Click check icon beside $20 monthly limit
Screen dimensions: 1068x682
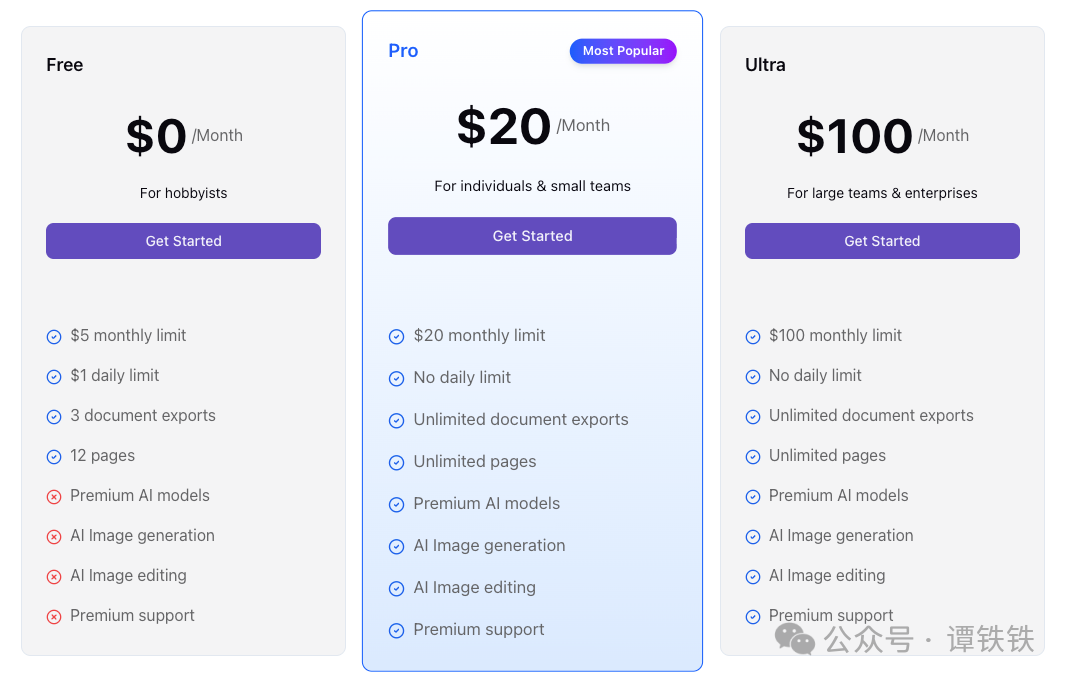[396, 337]
